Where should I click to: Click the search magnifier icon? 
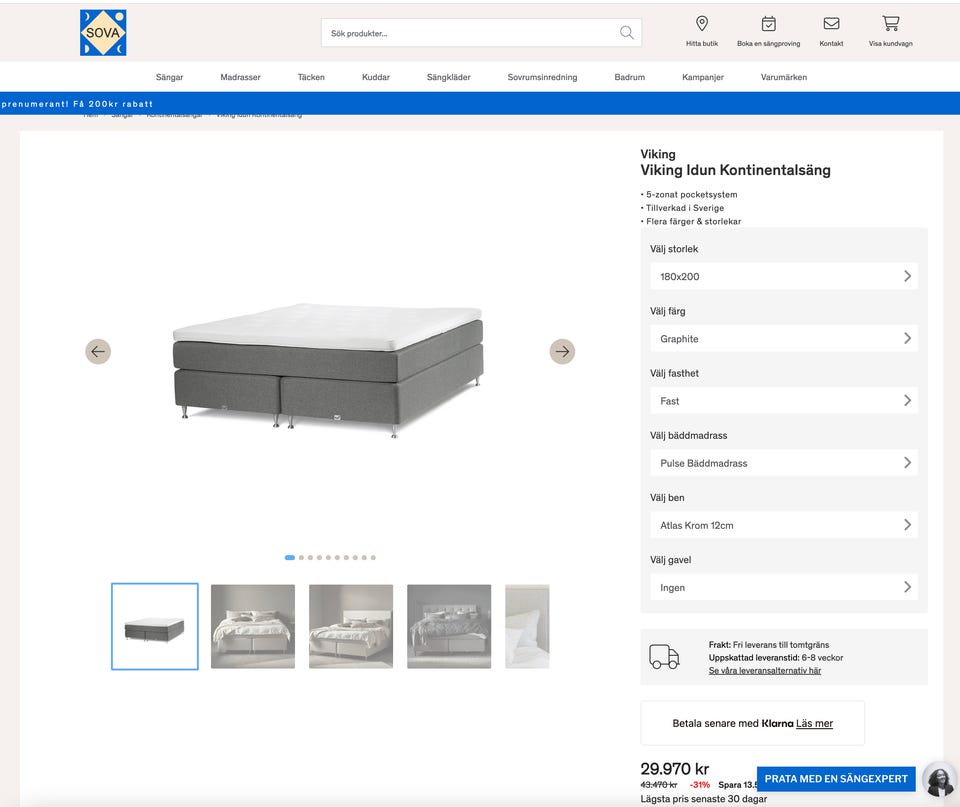pyautogui.click(x=627, y=33)
